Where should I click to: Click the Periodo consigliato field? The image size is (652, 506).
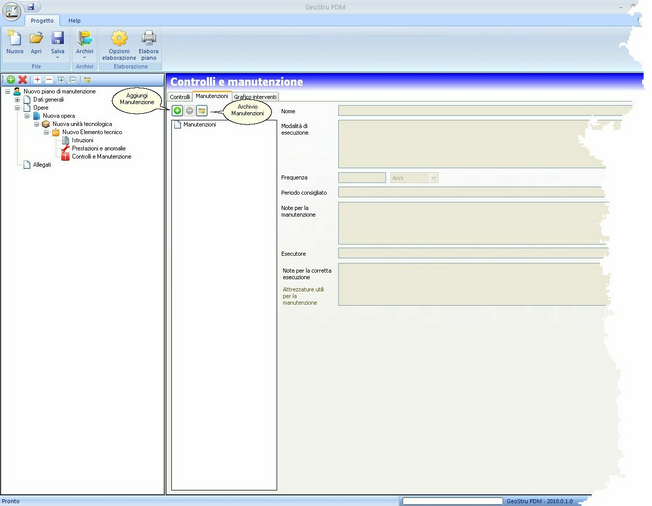(x=472, y=192)
